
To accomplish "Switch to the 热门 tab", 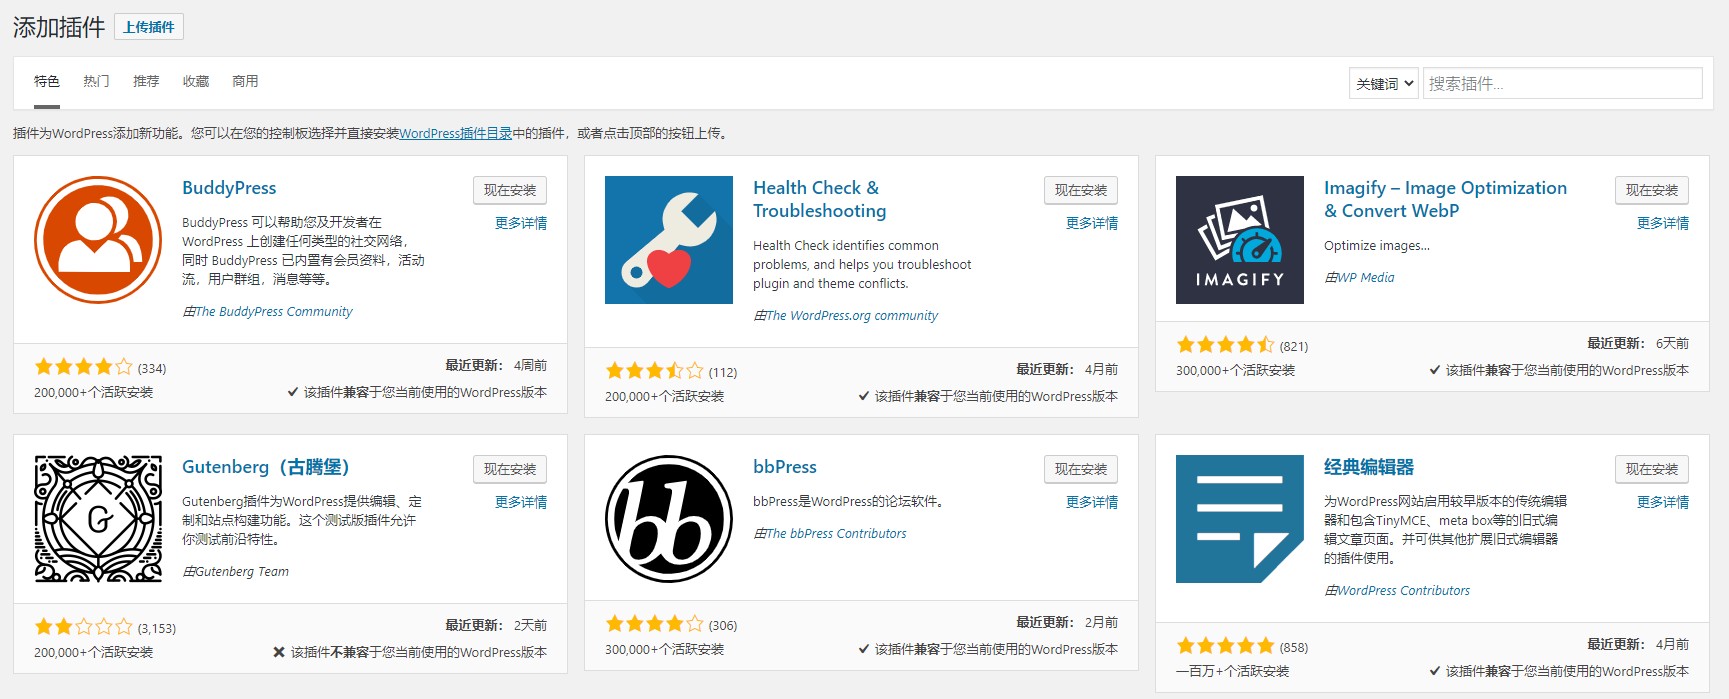I will pos(96,81).
